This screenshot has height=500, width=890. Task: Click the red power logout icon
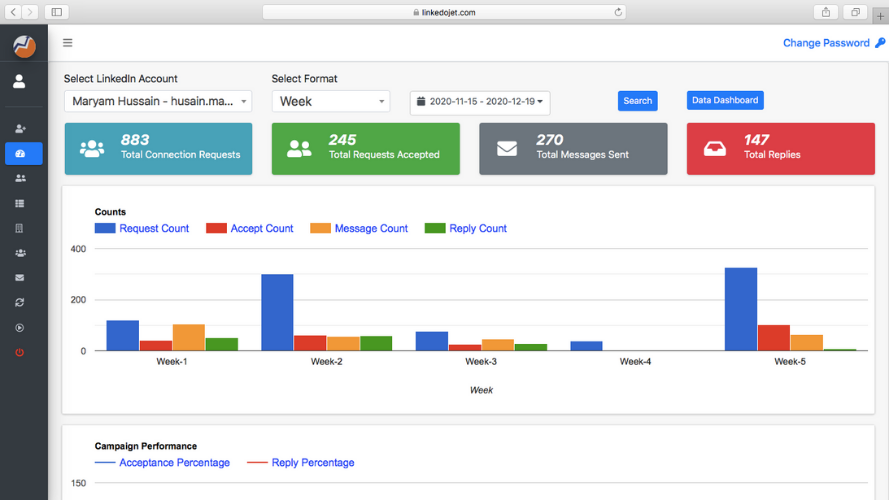coord(19,352)
